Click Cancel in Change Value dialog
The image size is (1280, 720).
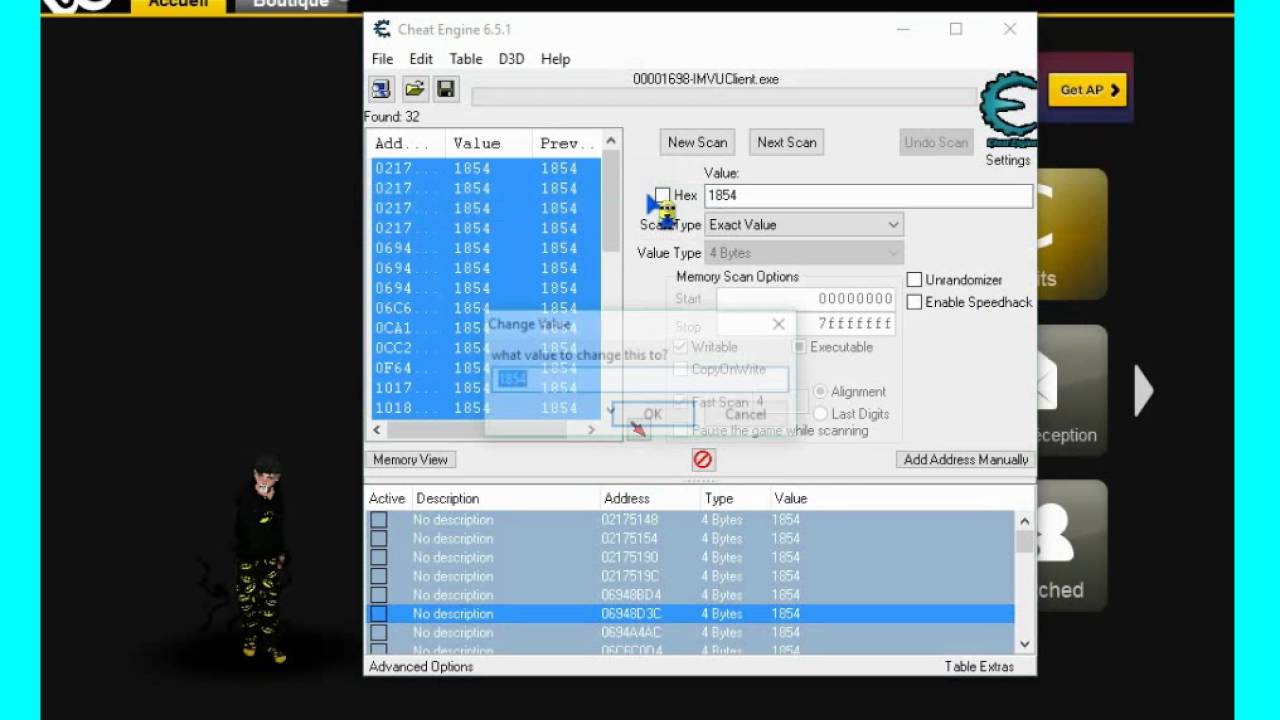pyautogui.click(x=745, y=414)
